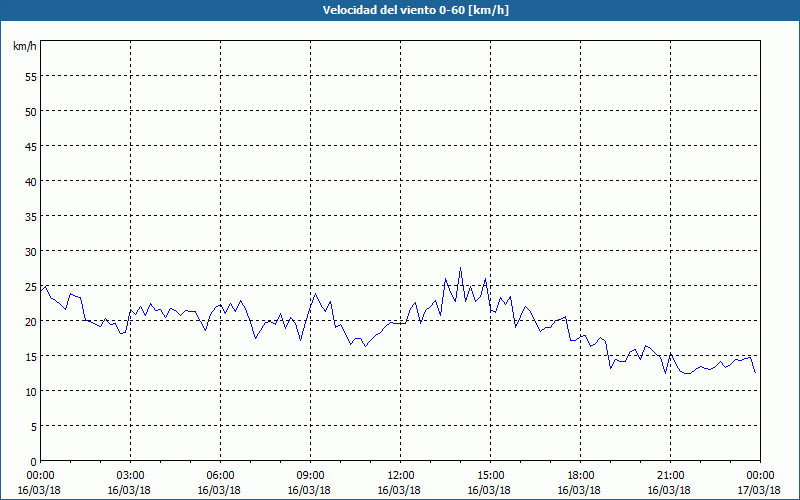
Task: Select the '45' y-axis value label
Action: pyautogui.click(x=31, y=146)
